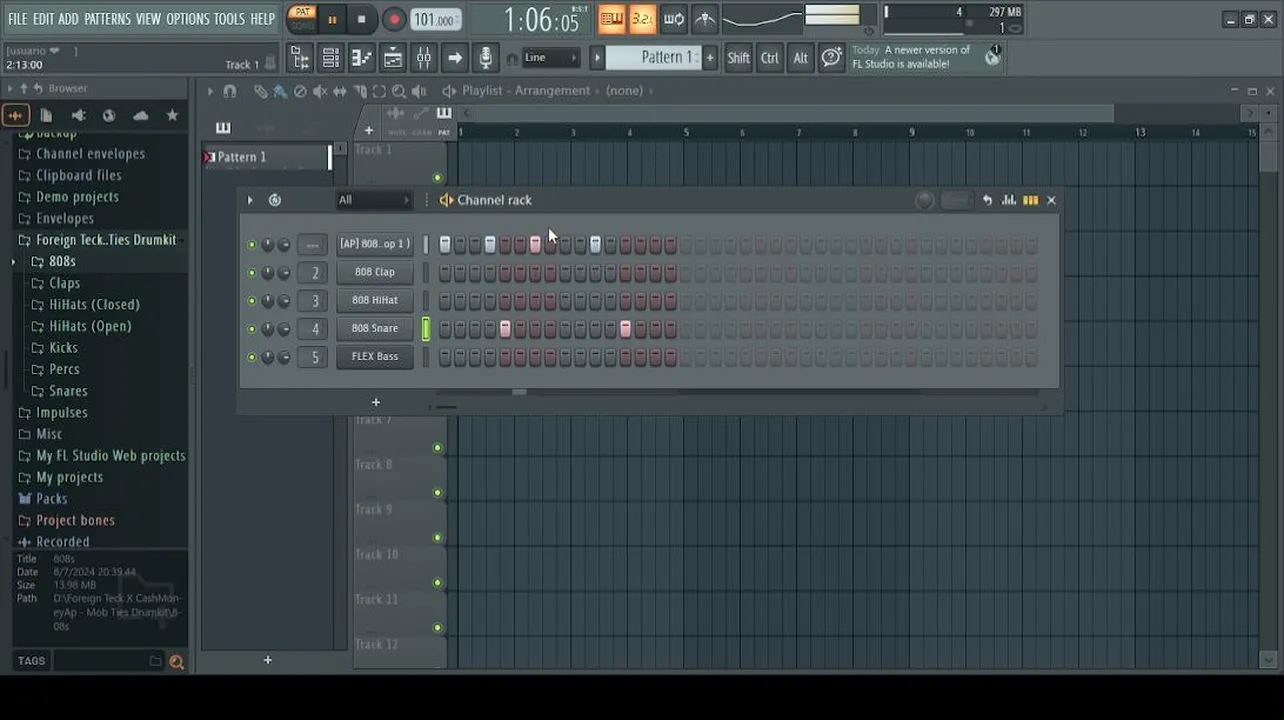The width and height of the screenshot is (1284, 720).
Task: Toggle countdown before recording icon
Action: click(642, 19)
